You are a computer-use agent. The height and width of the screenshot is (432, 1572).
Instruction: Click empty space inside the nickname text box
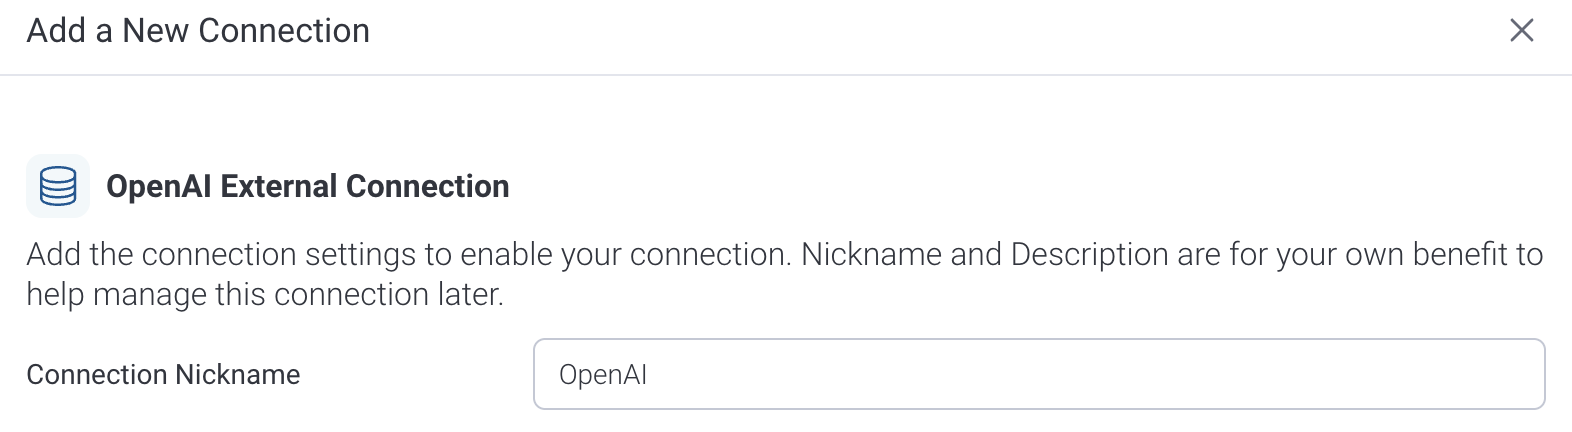click(1100, 374)
